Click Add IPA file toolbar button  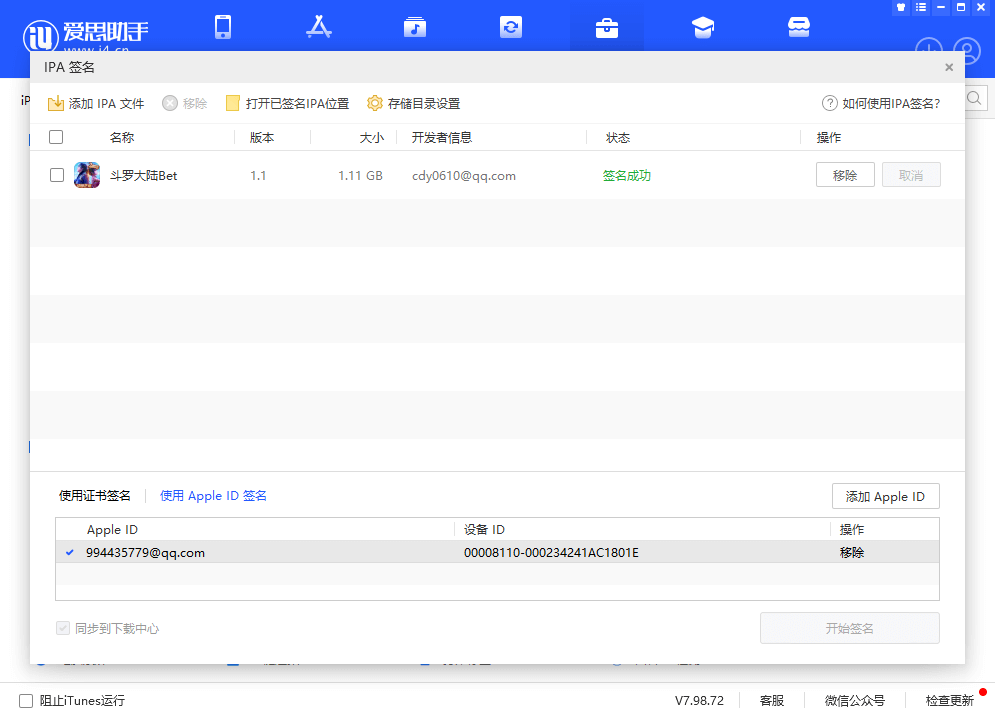click(x=96, y=103)
